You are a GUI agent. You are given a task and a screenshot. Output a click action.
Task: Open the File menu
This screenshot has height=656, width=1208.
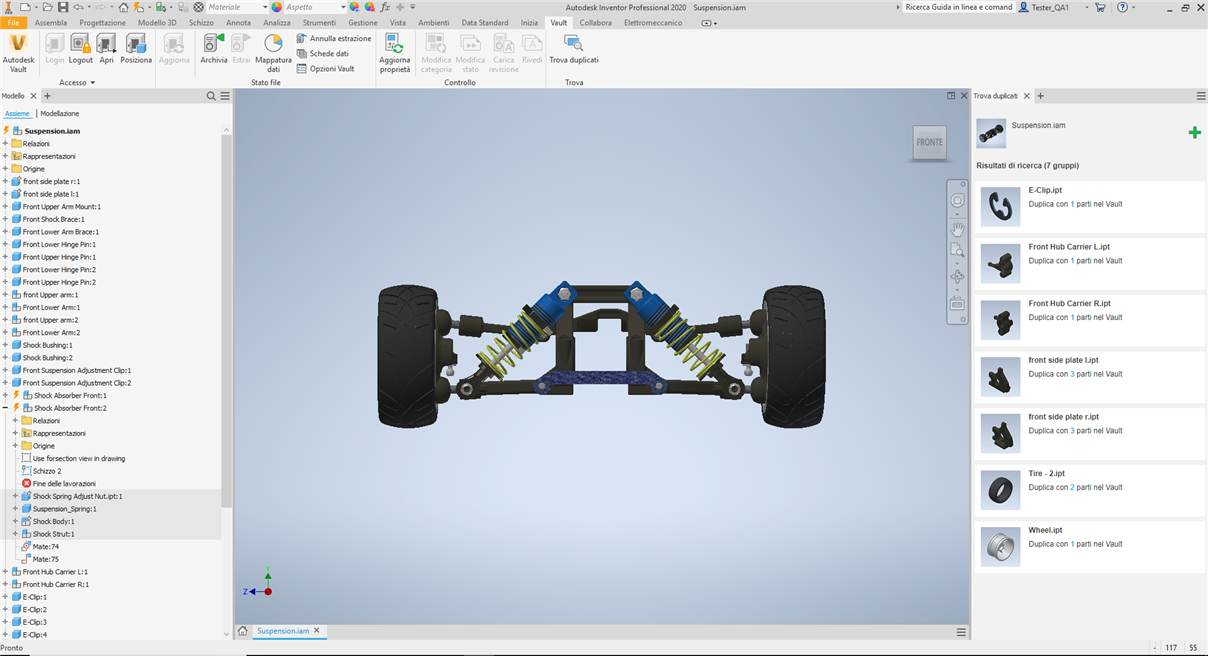click(13, 22)
